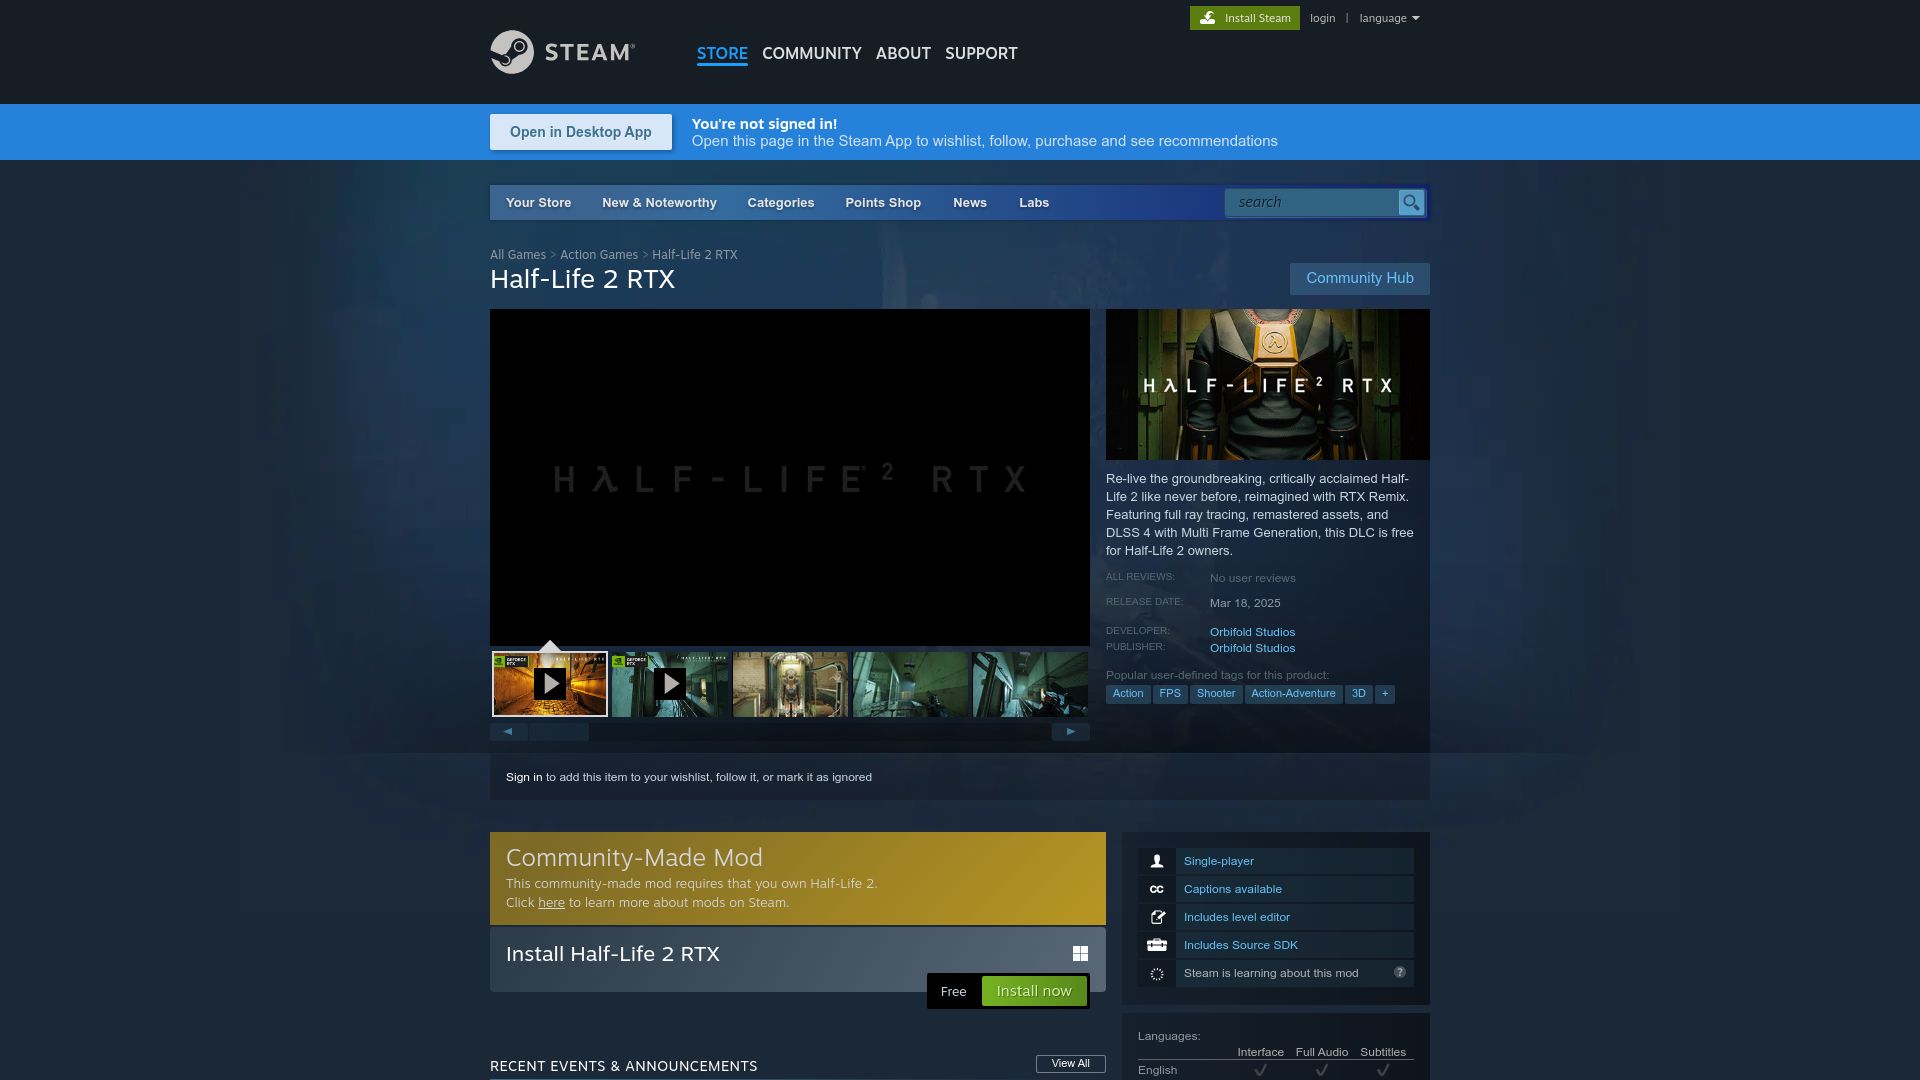Click the Source SDK toolbox icon
The width and height of the screenshot is (1920, 1080).
[1157, 945]
